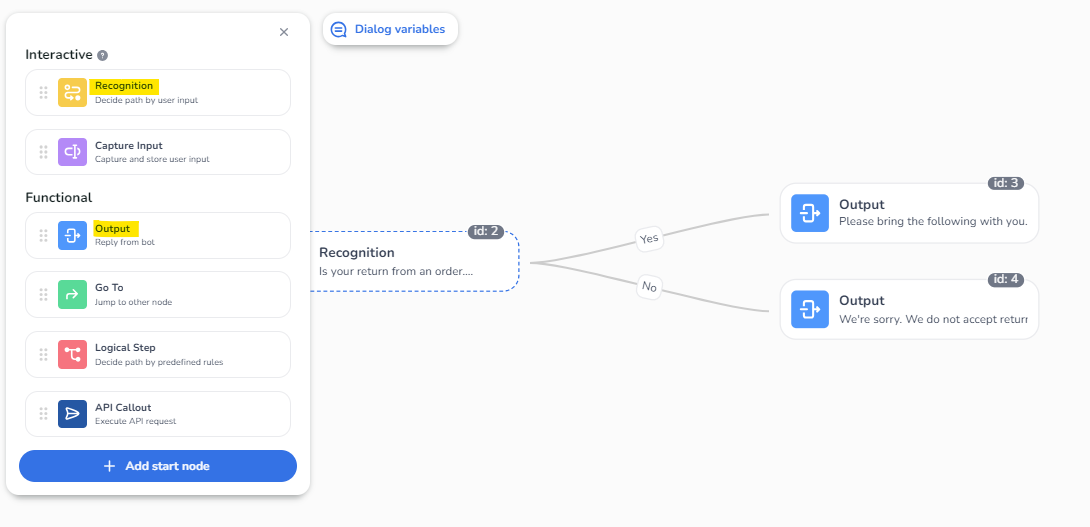1090x527 pixels.
Task: Click the No branch label
Action: 650,287
